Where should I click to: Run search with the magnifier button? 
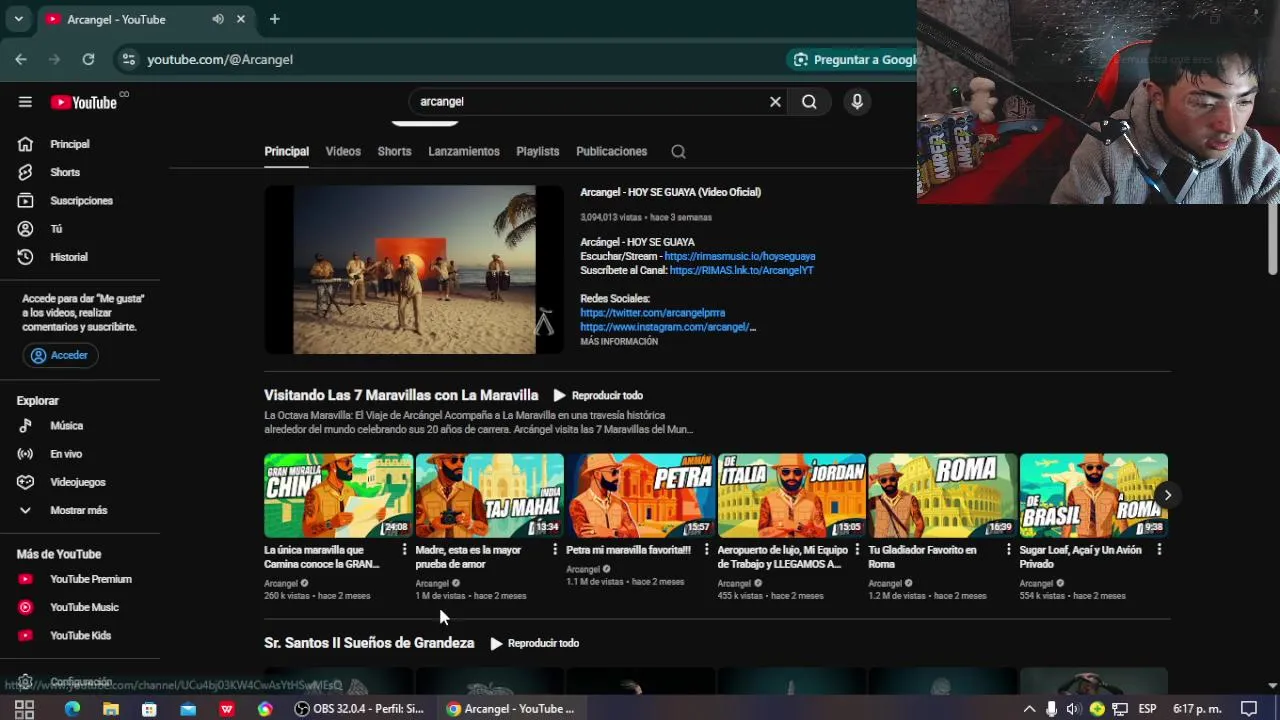(x=809, y=101)
